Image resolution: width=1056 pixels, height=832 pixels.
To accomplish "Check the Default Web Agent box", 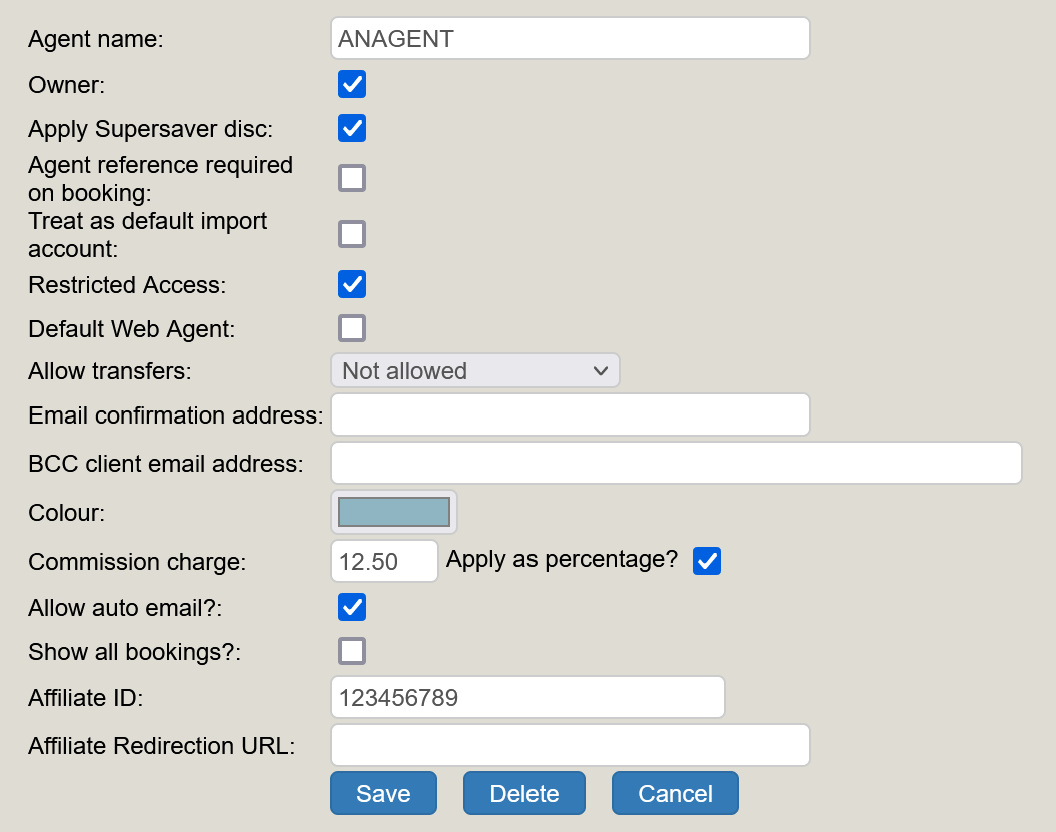I will pos(352,328).
